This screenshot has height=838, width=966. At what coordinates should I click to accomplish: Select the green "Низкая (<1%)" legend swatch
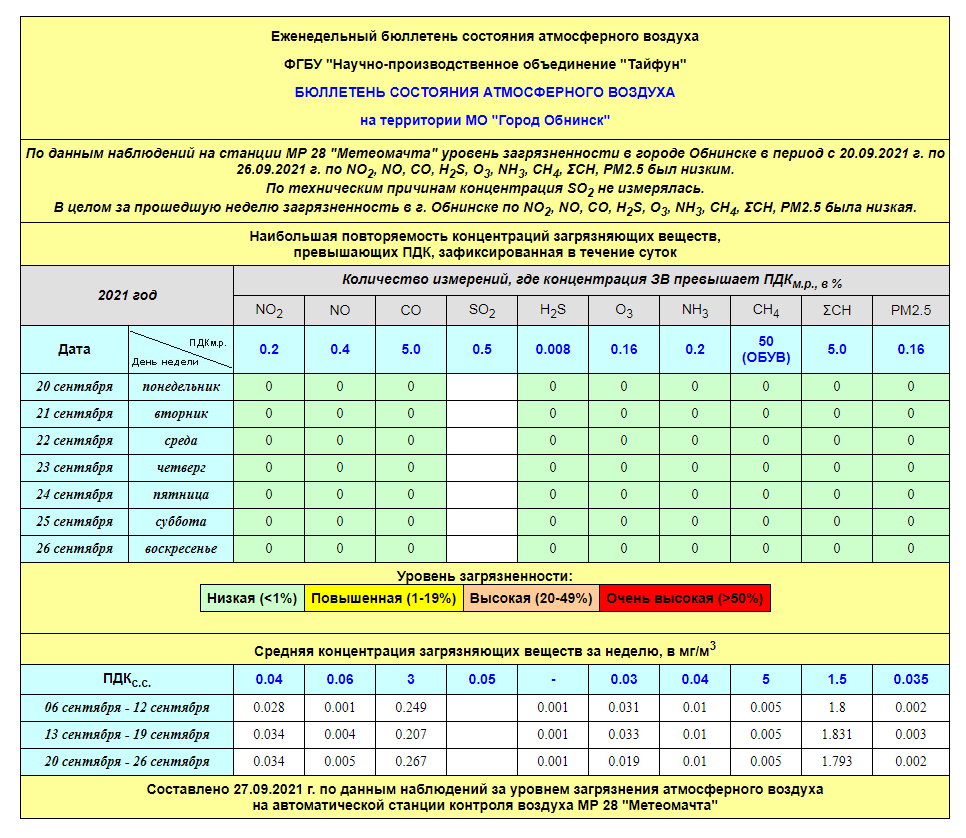click(x=252, y=599)
